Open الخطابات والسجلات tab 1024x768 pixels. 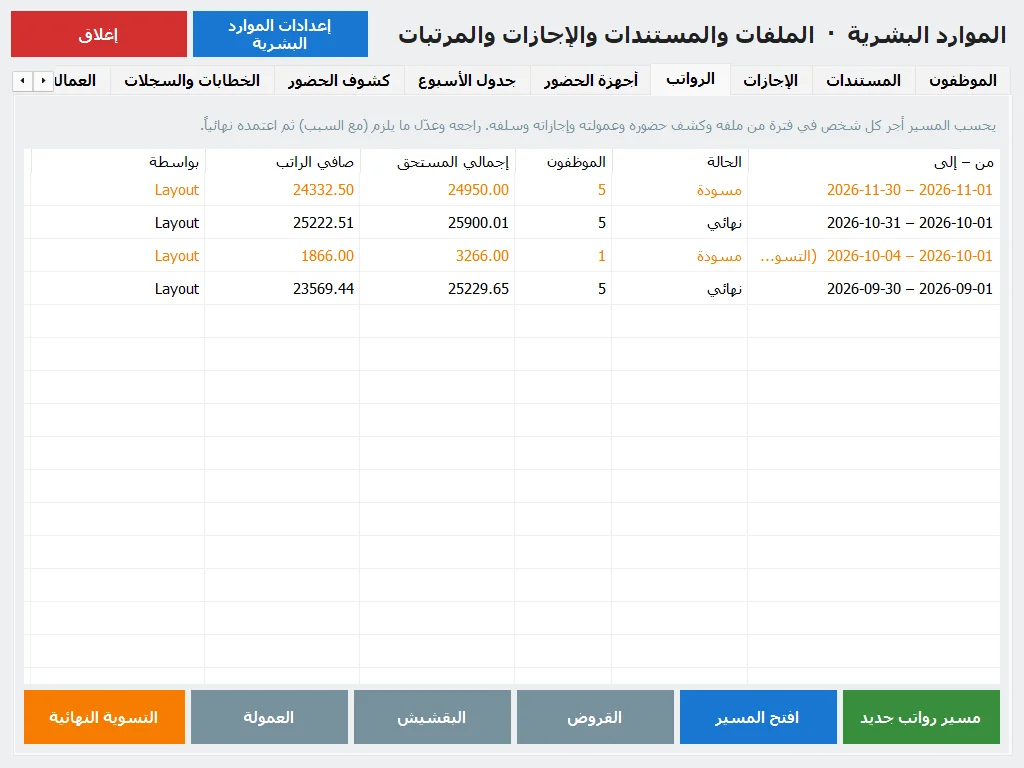192,80
